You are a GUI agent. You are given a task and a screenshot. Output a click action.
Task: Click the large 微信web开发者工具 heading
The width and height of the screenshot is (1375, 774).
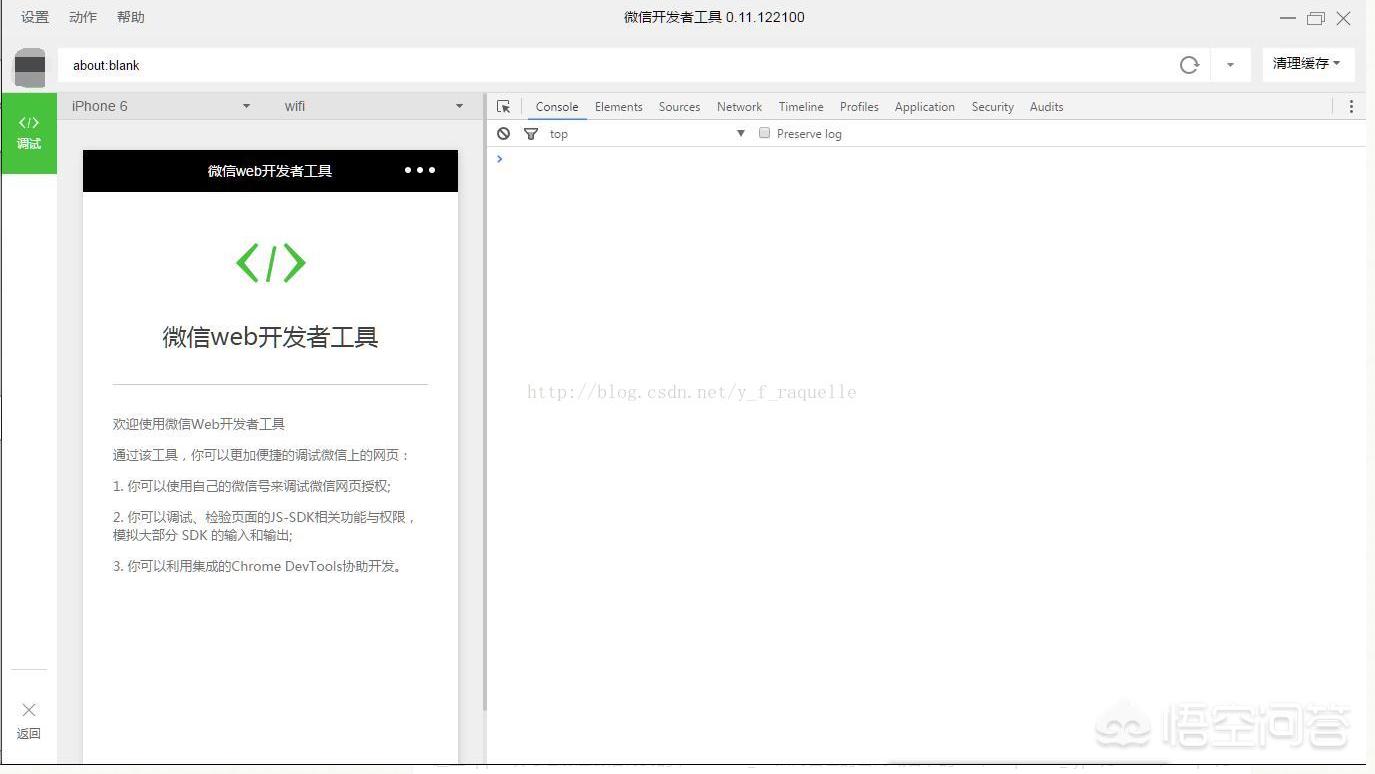[x=270, y=337]
